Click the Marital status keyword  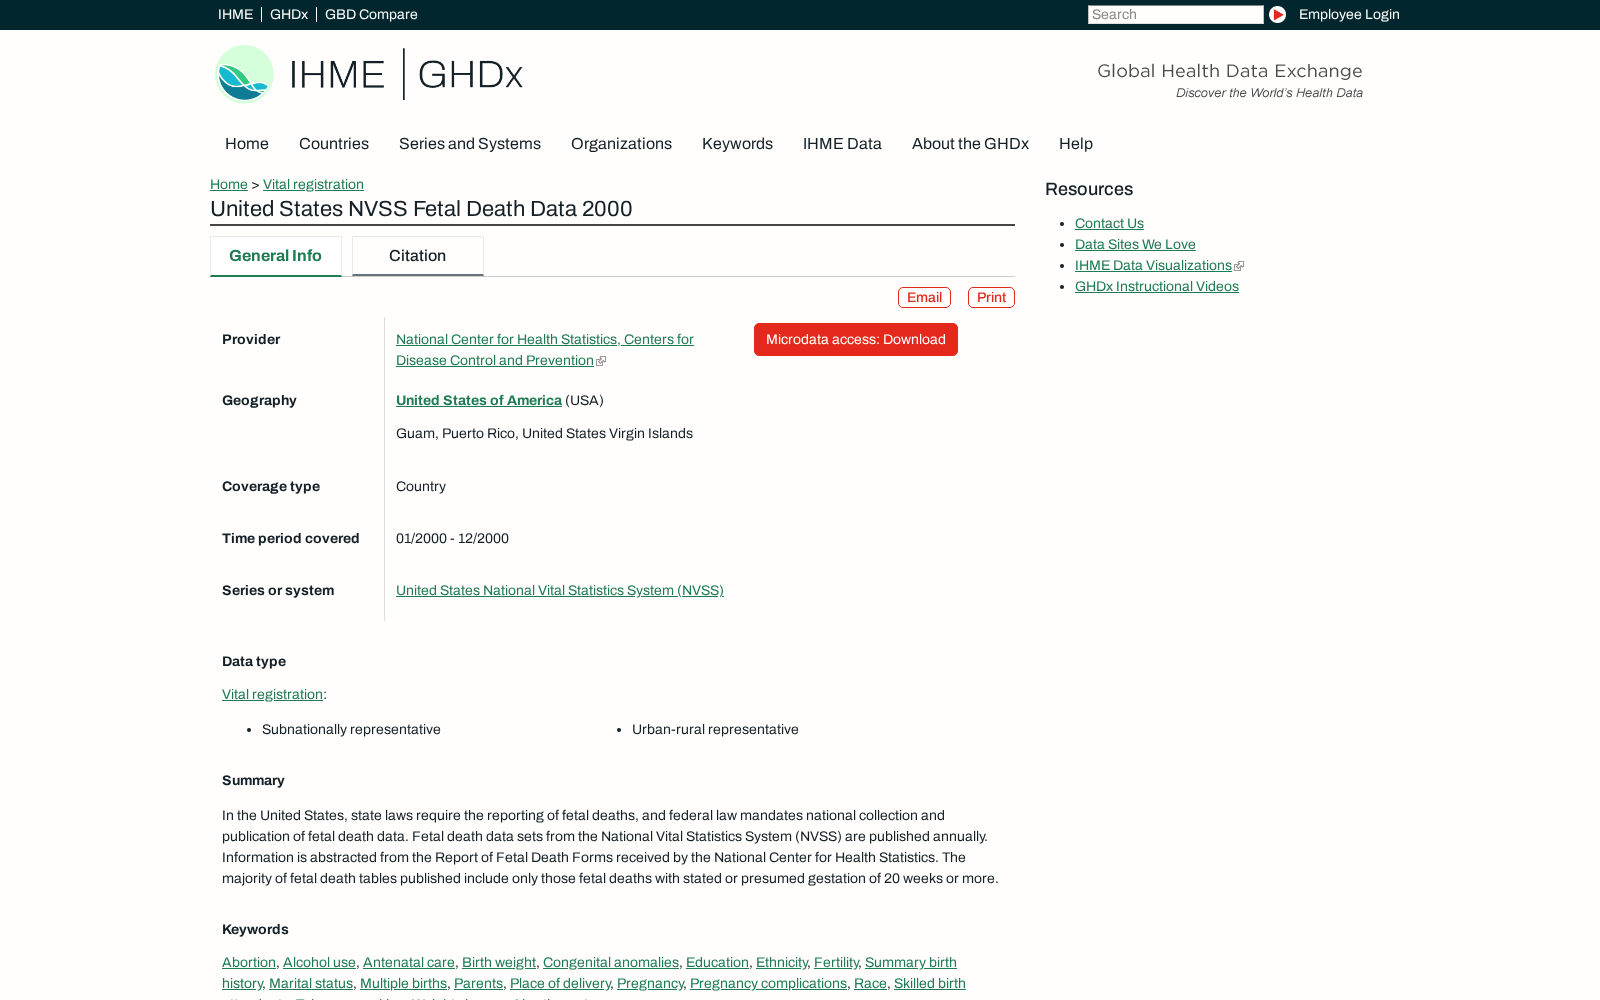[x=311, y=983]
